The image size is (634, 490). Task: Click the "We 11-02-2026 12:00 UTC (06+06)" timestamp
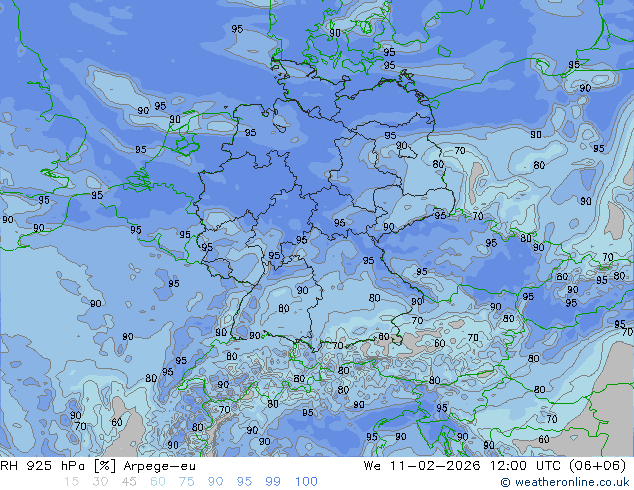click(x=495, y=466)
